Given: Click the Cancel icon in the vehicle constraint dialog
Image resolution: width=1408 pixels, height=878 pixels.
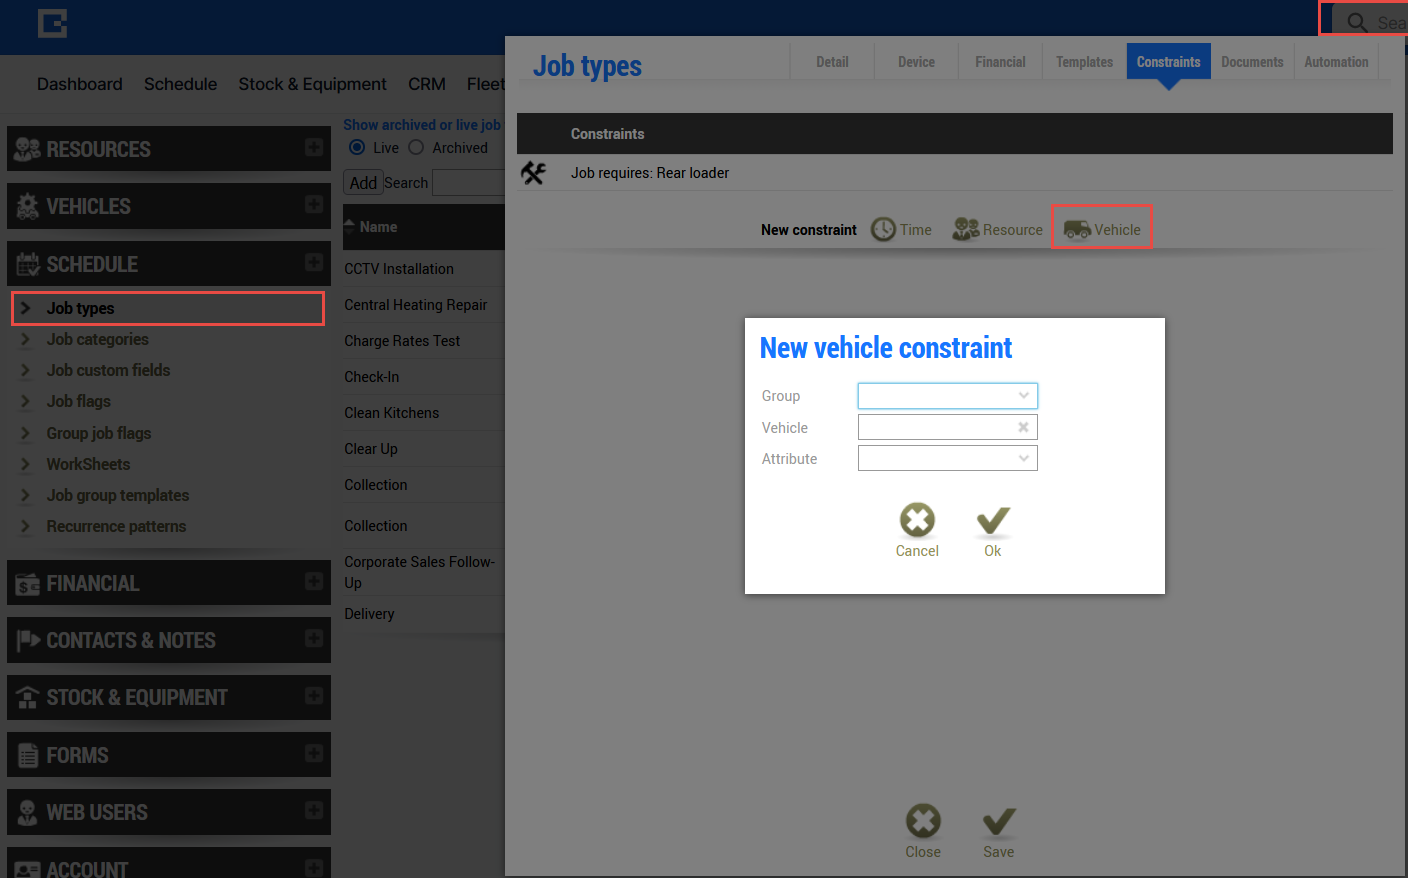Looking at the screenshot, I should click(x=917, y=520).
